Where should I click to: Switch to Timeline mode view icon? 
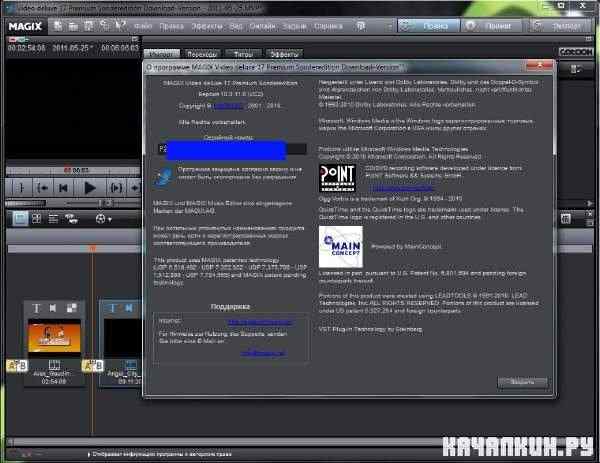tap(53, 219)
